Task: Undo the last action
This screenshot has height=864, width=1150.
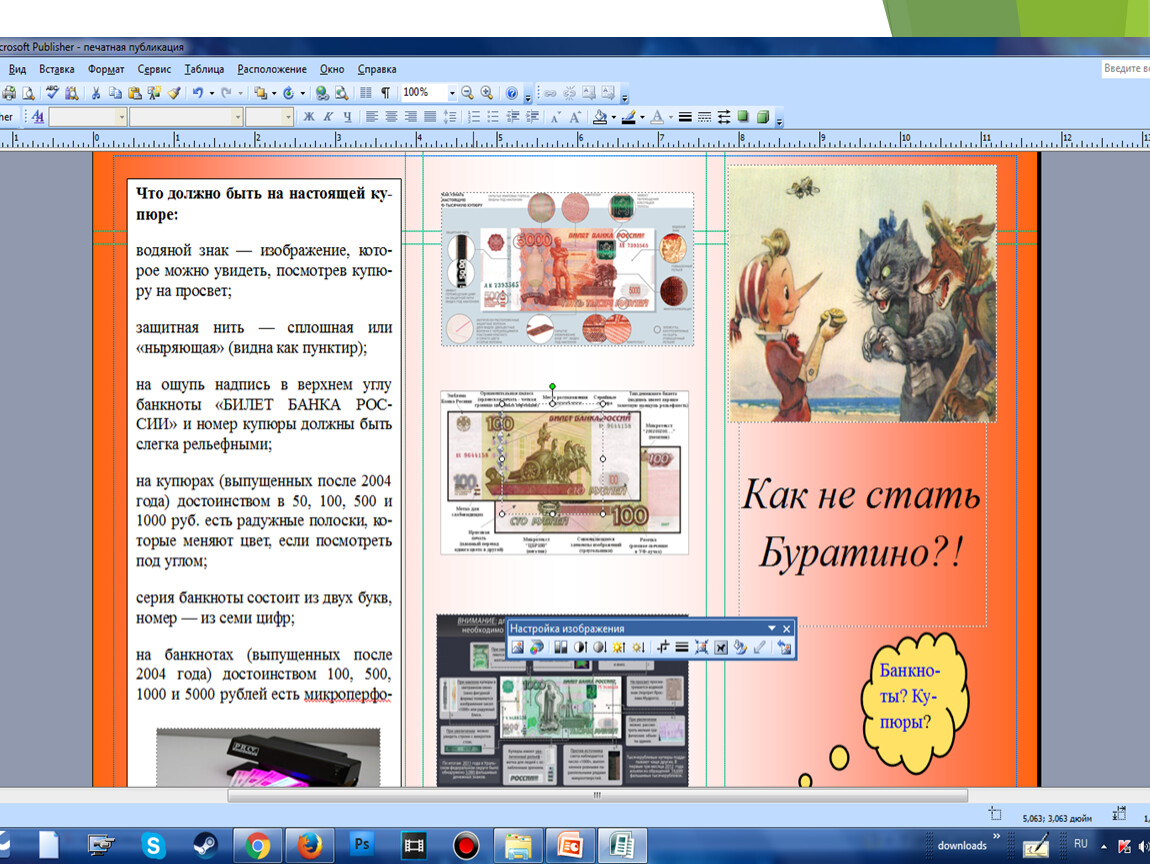Action: point(197,93)
